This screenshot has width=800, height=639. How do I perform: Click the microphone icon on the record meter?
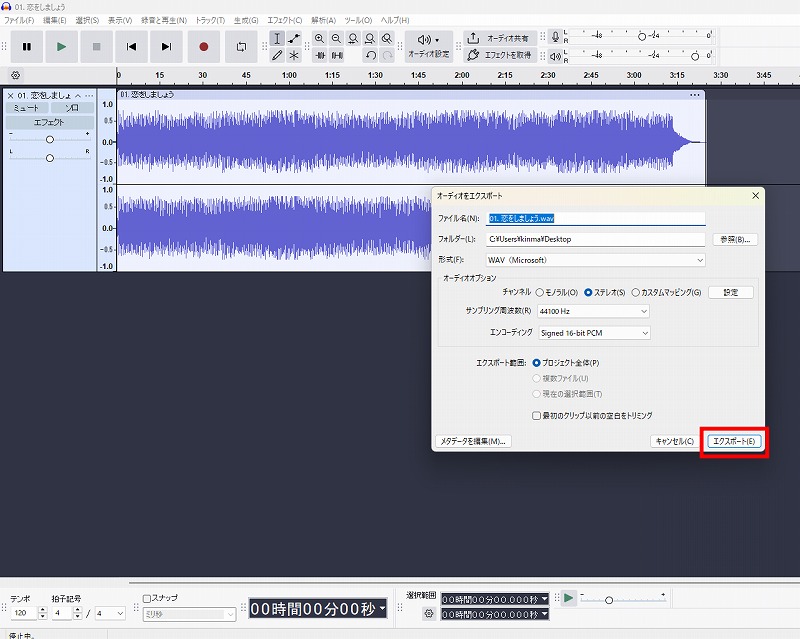coord(556,36)
